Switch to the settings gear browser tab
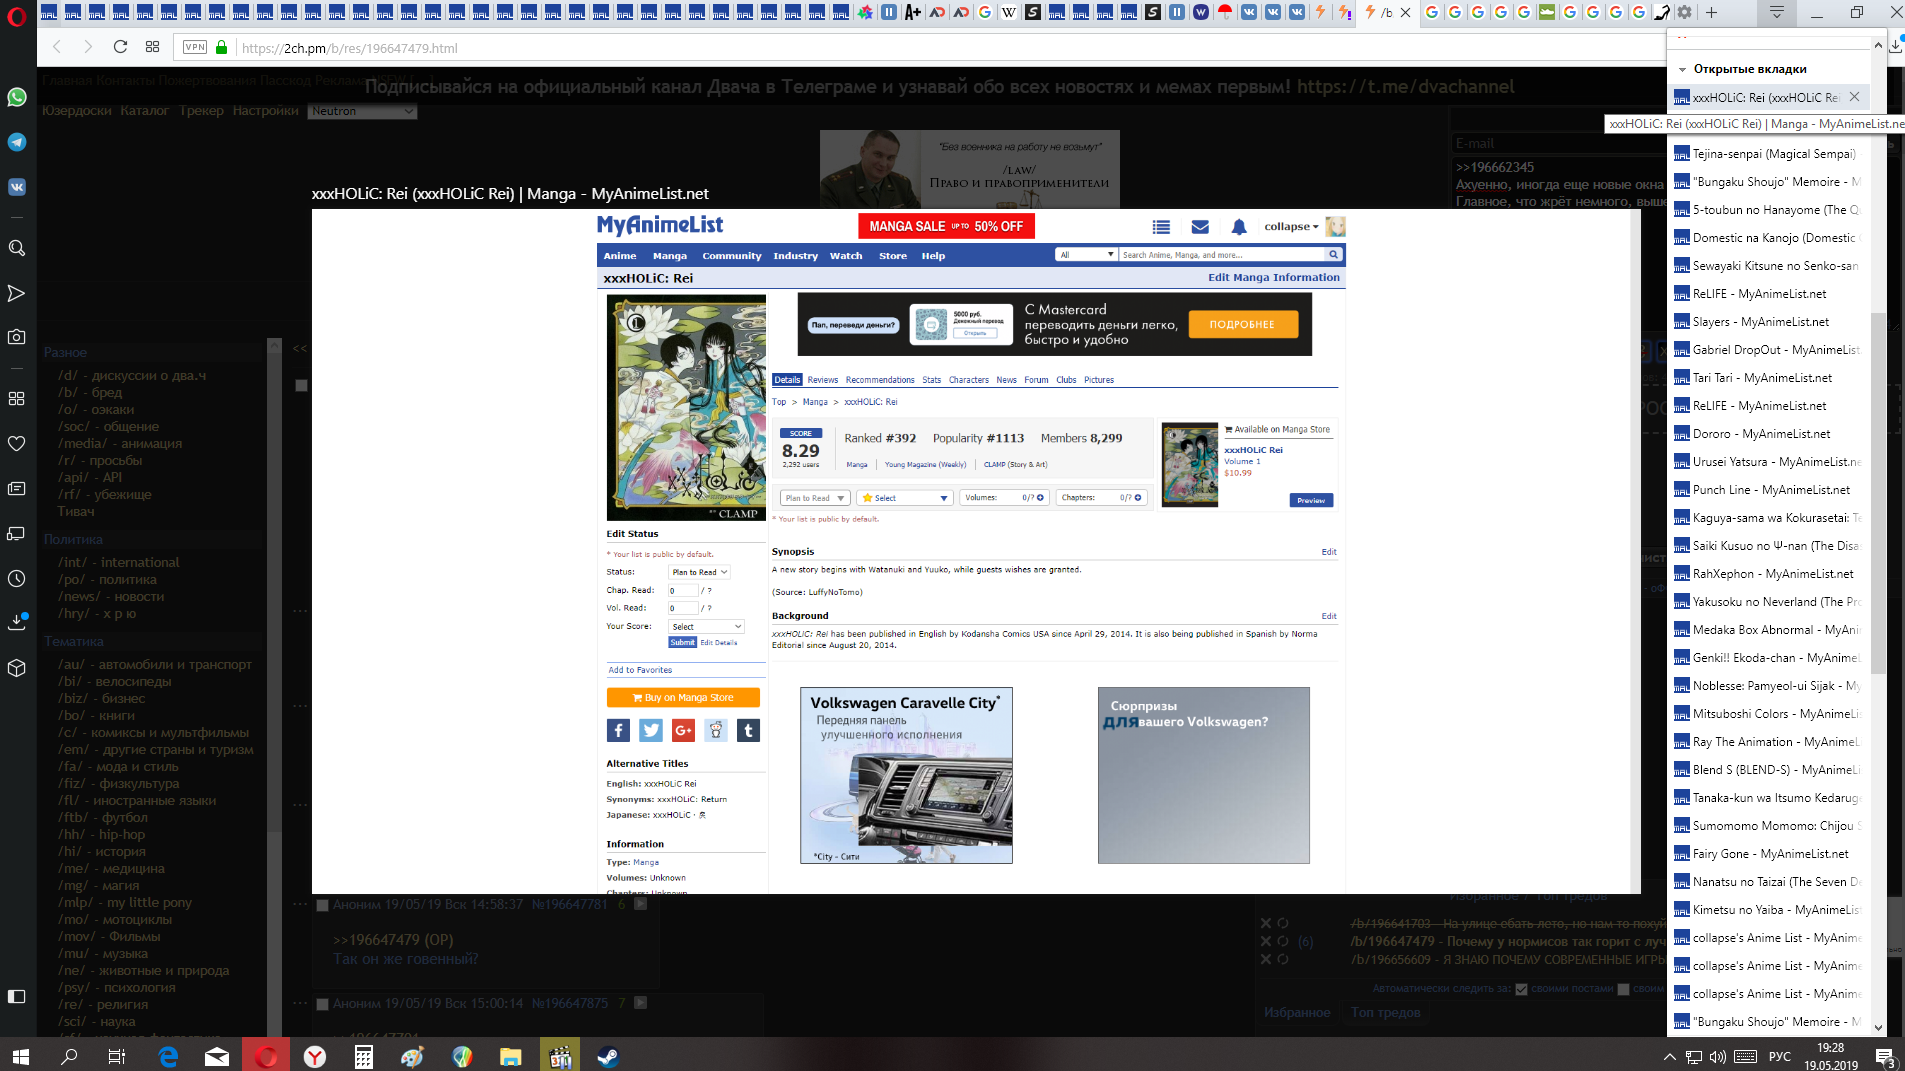Screen dimensions: 1905x1071 pos(1684,12)
